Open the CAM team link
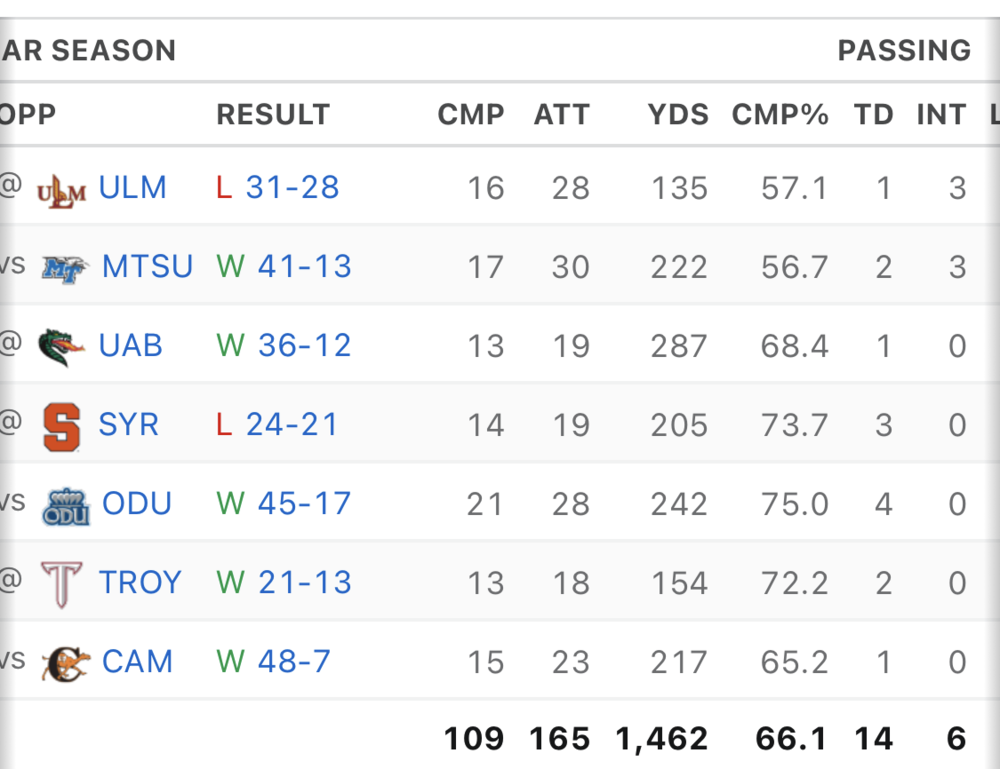Screen dimensions: 1000x769 coord(137,662)
